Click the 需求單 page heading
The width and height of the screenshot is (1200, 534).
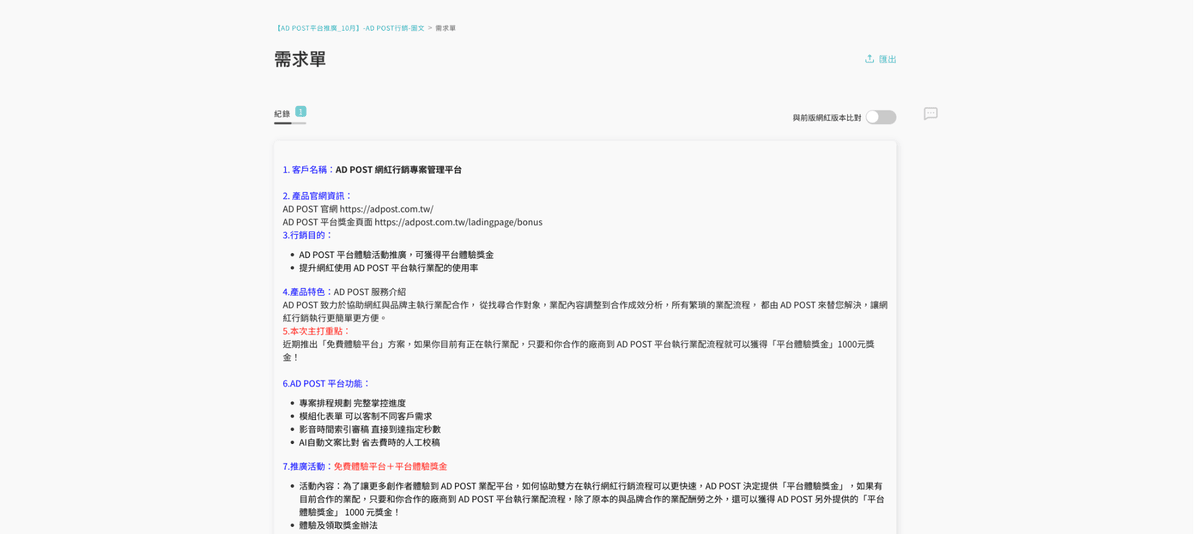point(301,59)
